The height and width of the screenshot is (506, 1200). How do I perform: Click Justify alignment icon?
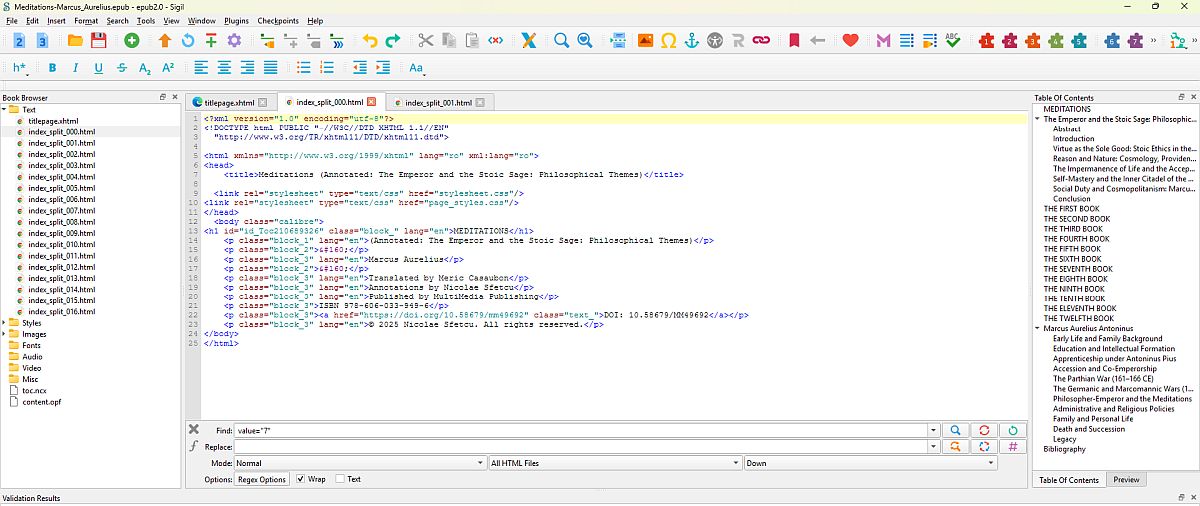click(x=270, y=68)
